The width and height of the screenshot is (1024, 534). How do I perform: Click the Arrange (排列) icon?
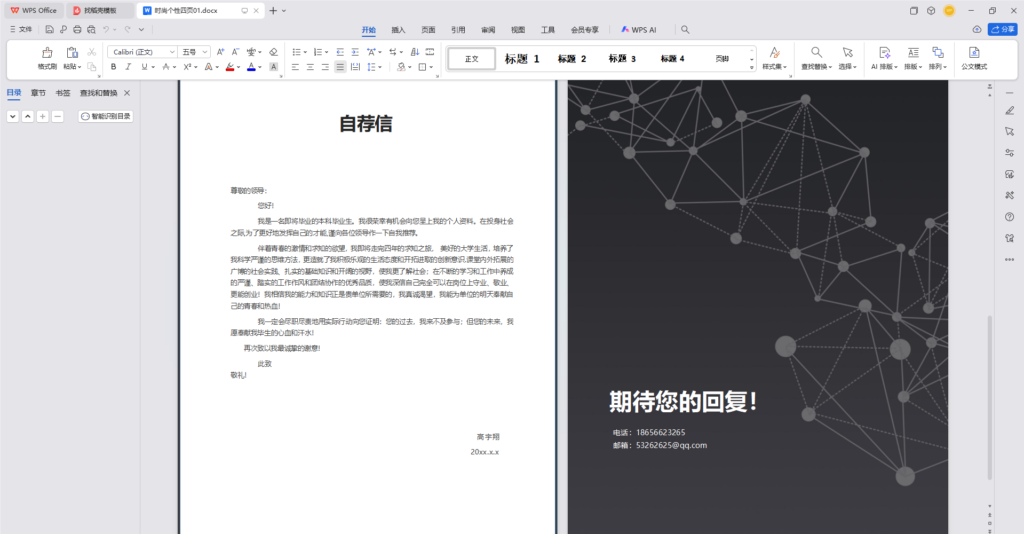(x=938, y=52)
